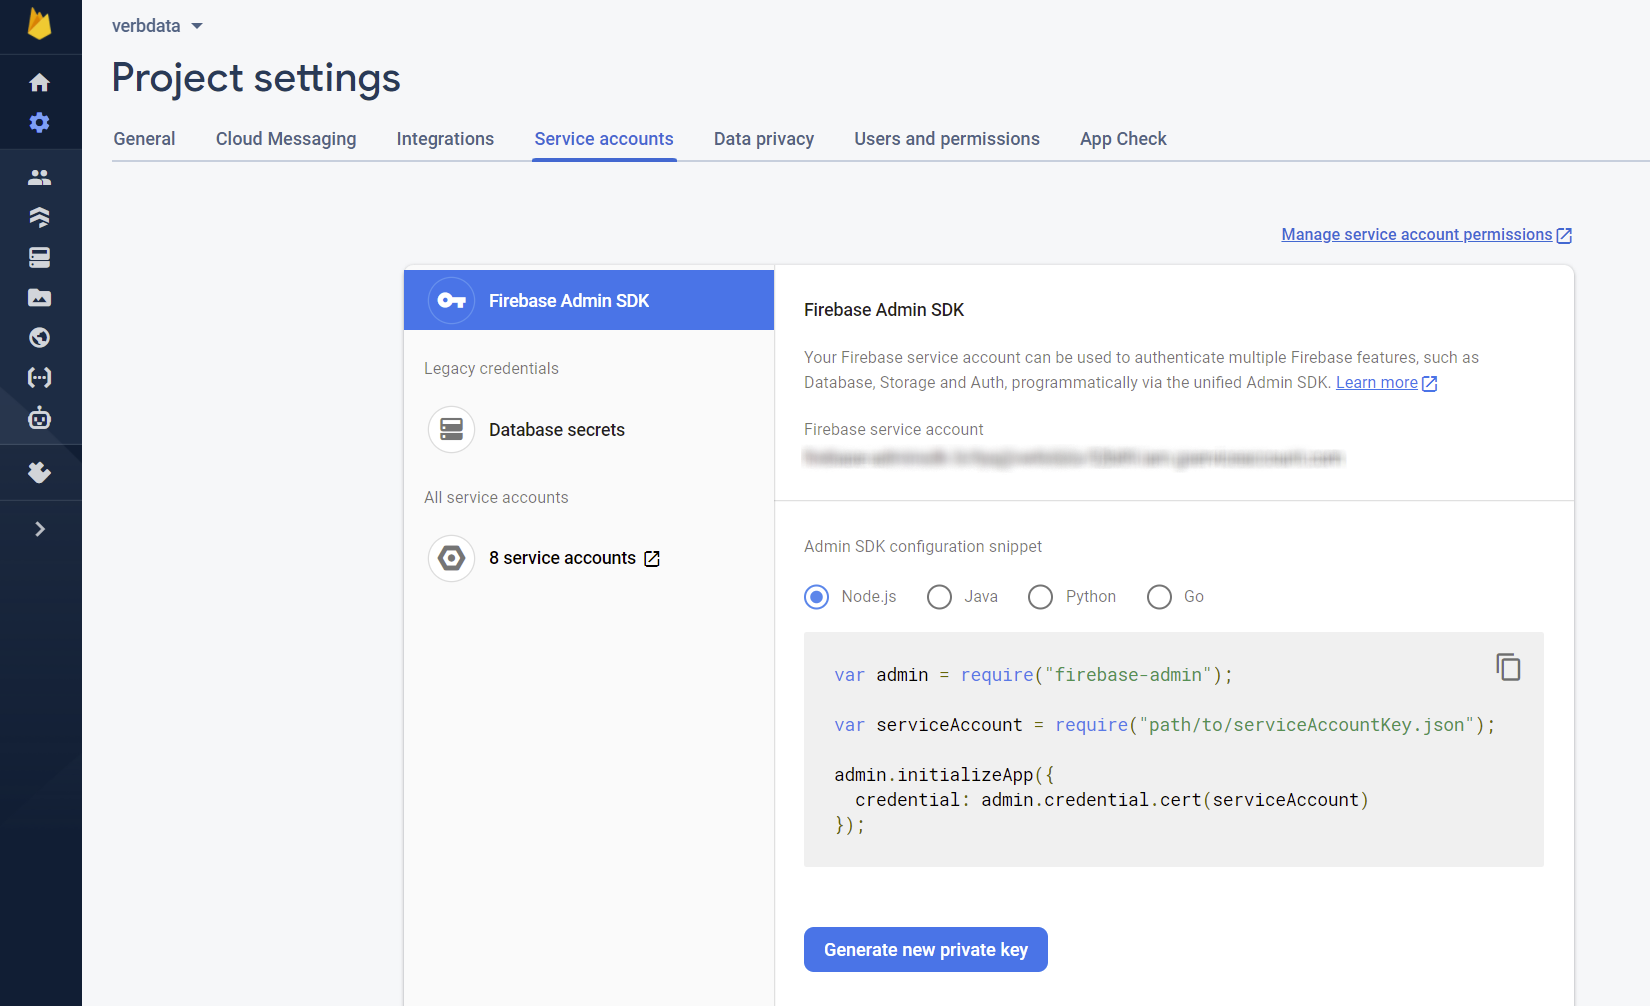Image resolution: width=1650 pixels, height=1006 pixels.
Task: Click external icon next to Learn more
Action: click(1430, 383)
